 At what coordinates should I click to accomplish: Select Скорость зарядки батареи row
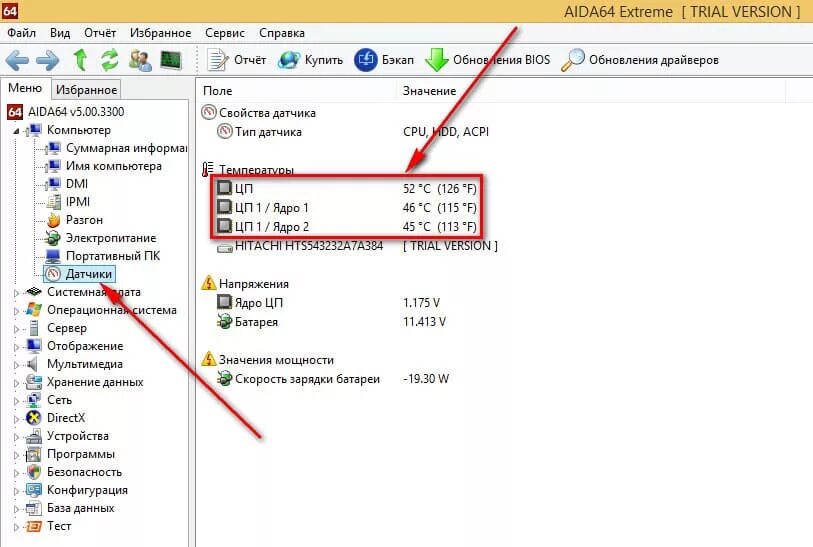pyautogui.click(x=332, y=378)
